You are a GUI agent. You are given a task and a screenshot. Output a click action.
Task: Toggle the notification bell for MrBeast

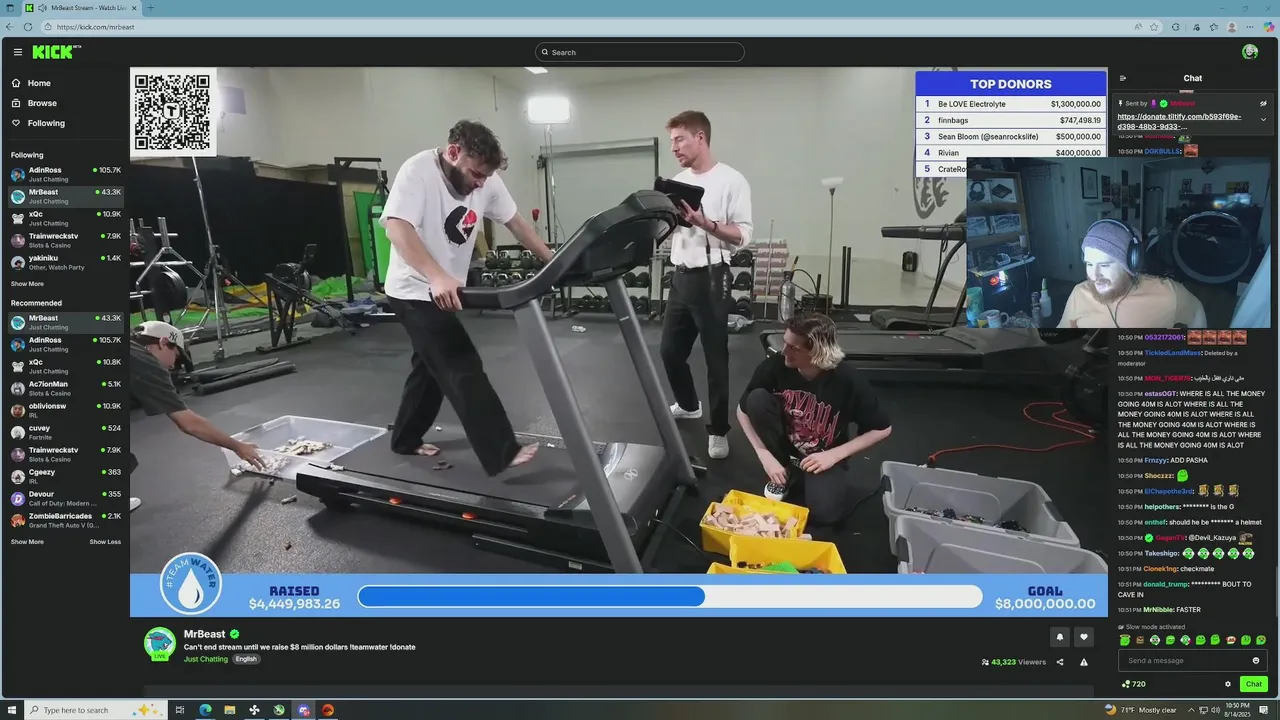[1060, 637]
